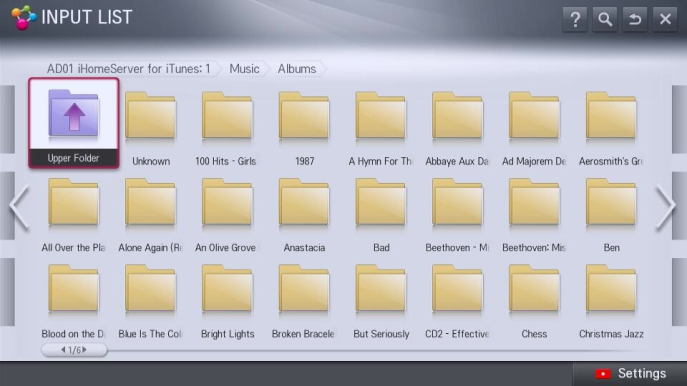Viewport: 687px width, 386px height.
Task: Open Settings in the bottom bar
Action: (x=630, y=373)
